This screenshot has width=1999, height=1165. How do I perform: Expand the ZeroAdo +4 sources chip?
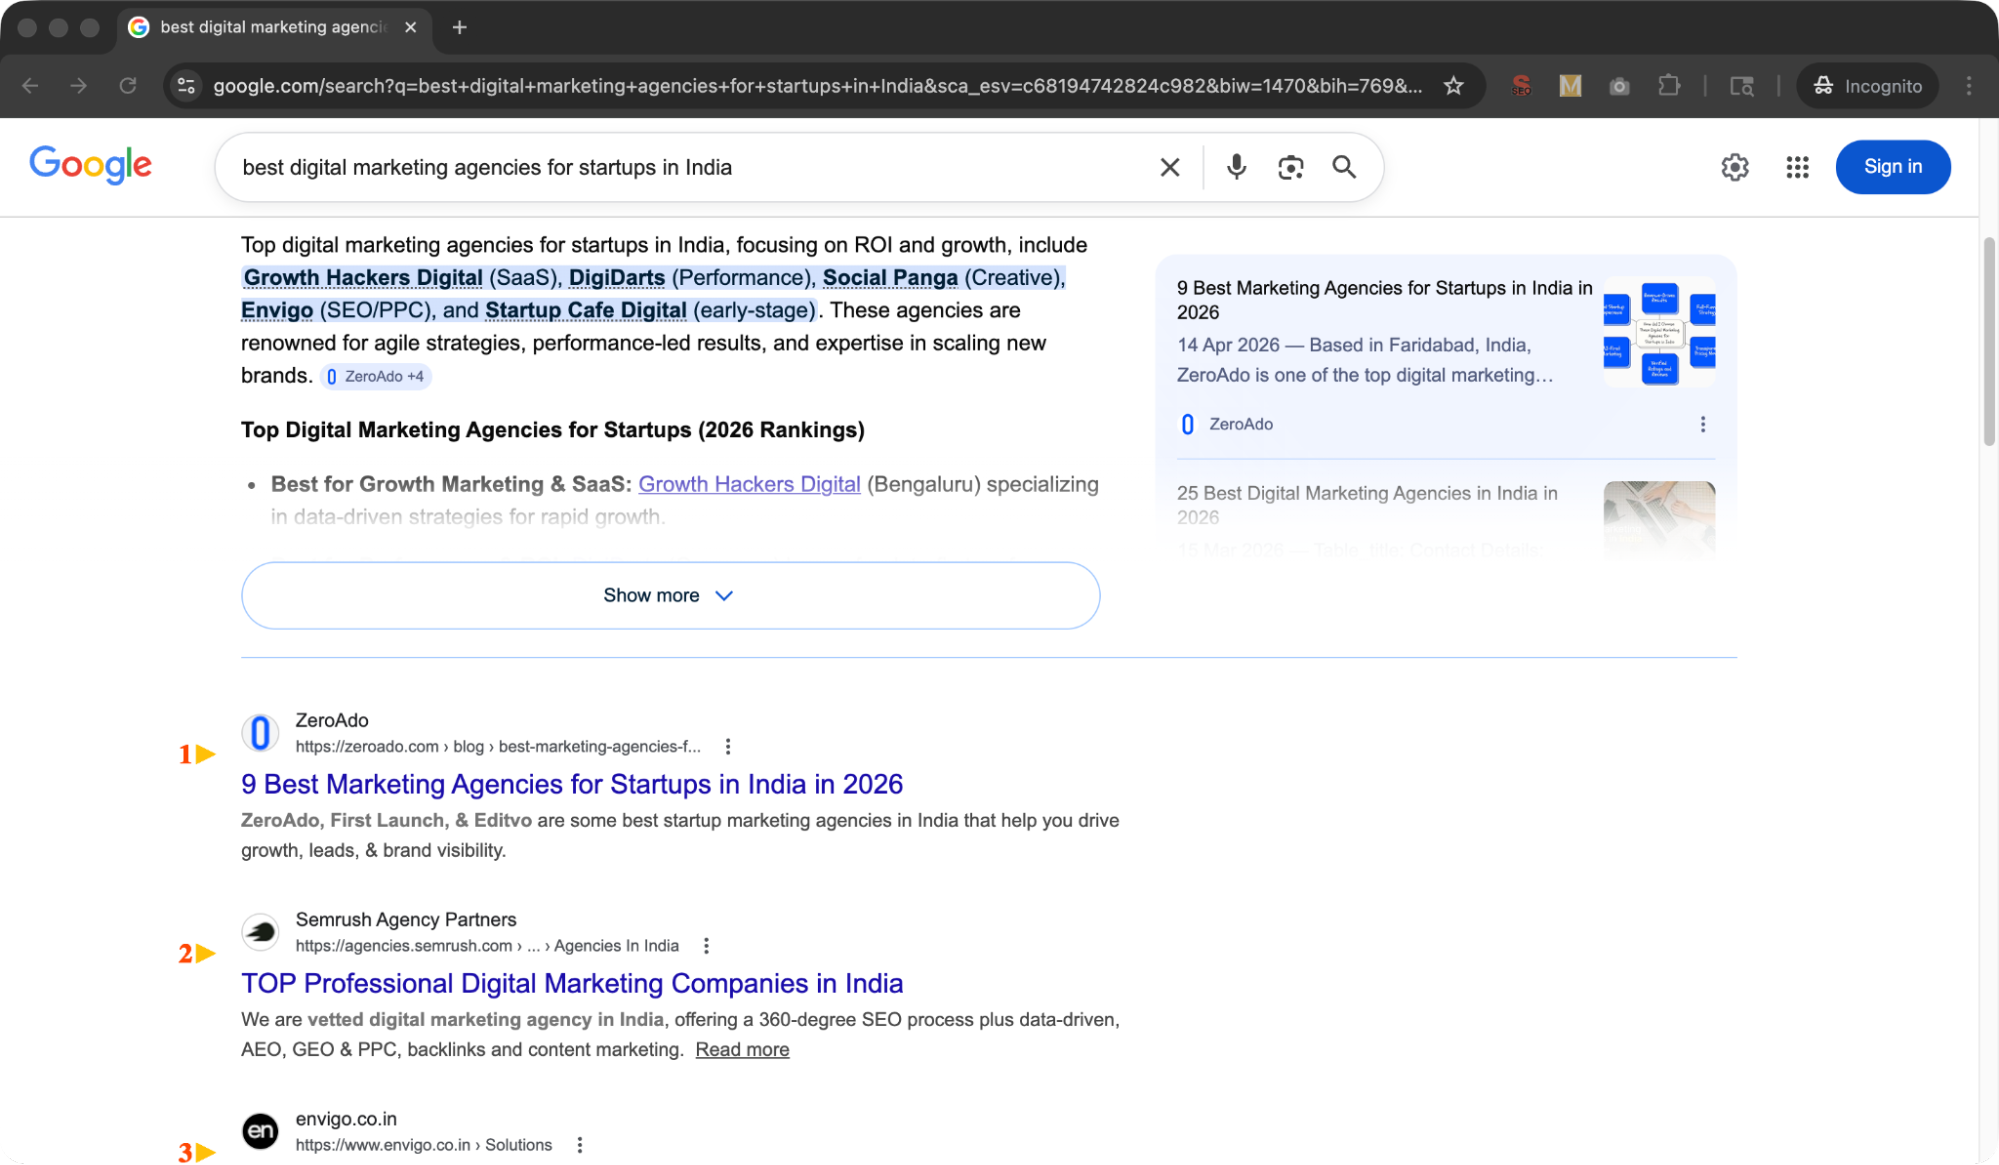[x=376, y=376]
